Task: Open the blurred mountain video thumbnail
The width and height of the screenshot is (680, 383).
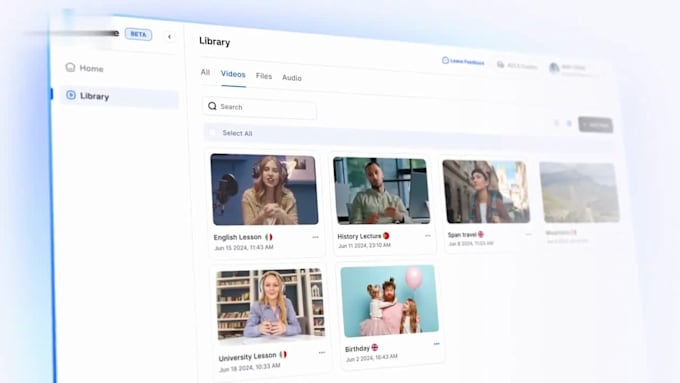Action: [x=579, y=193]
